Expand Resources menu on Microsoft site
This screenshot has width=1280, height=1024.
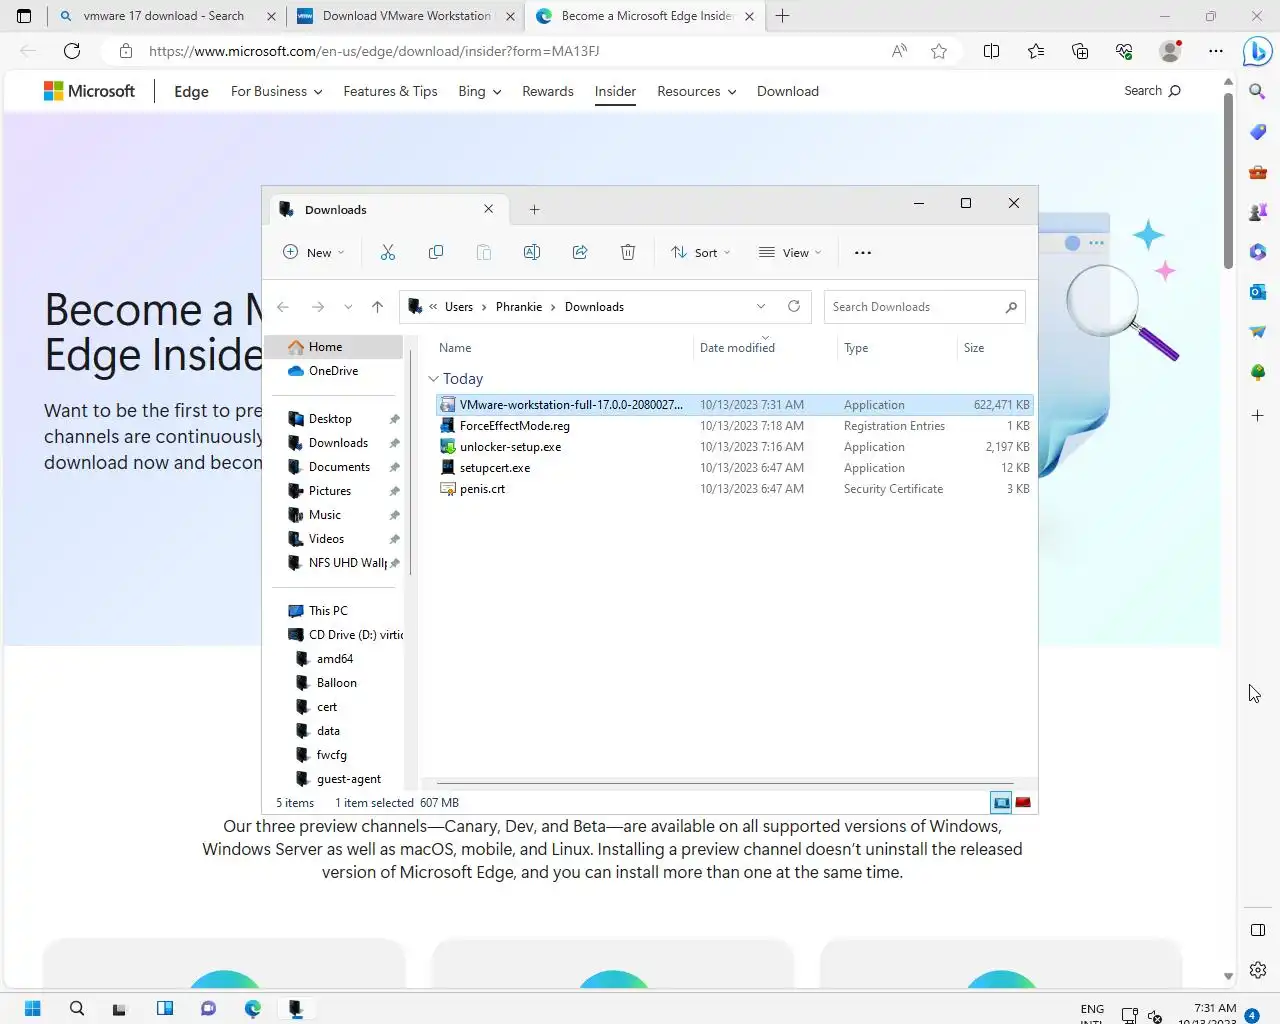click(697, 91)
